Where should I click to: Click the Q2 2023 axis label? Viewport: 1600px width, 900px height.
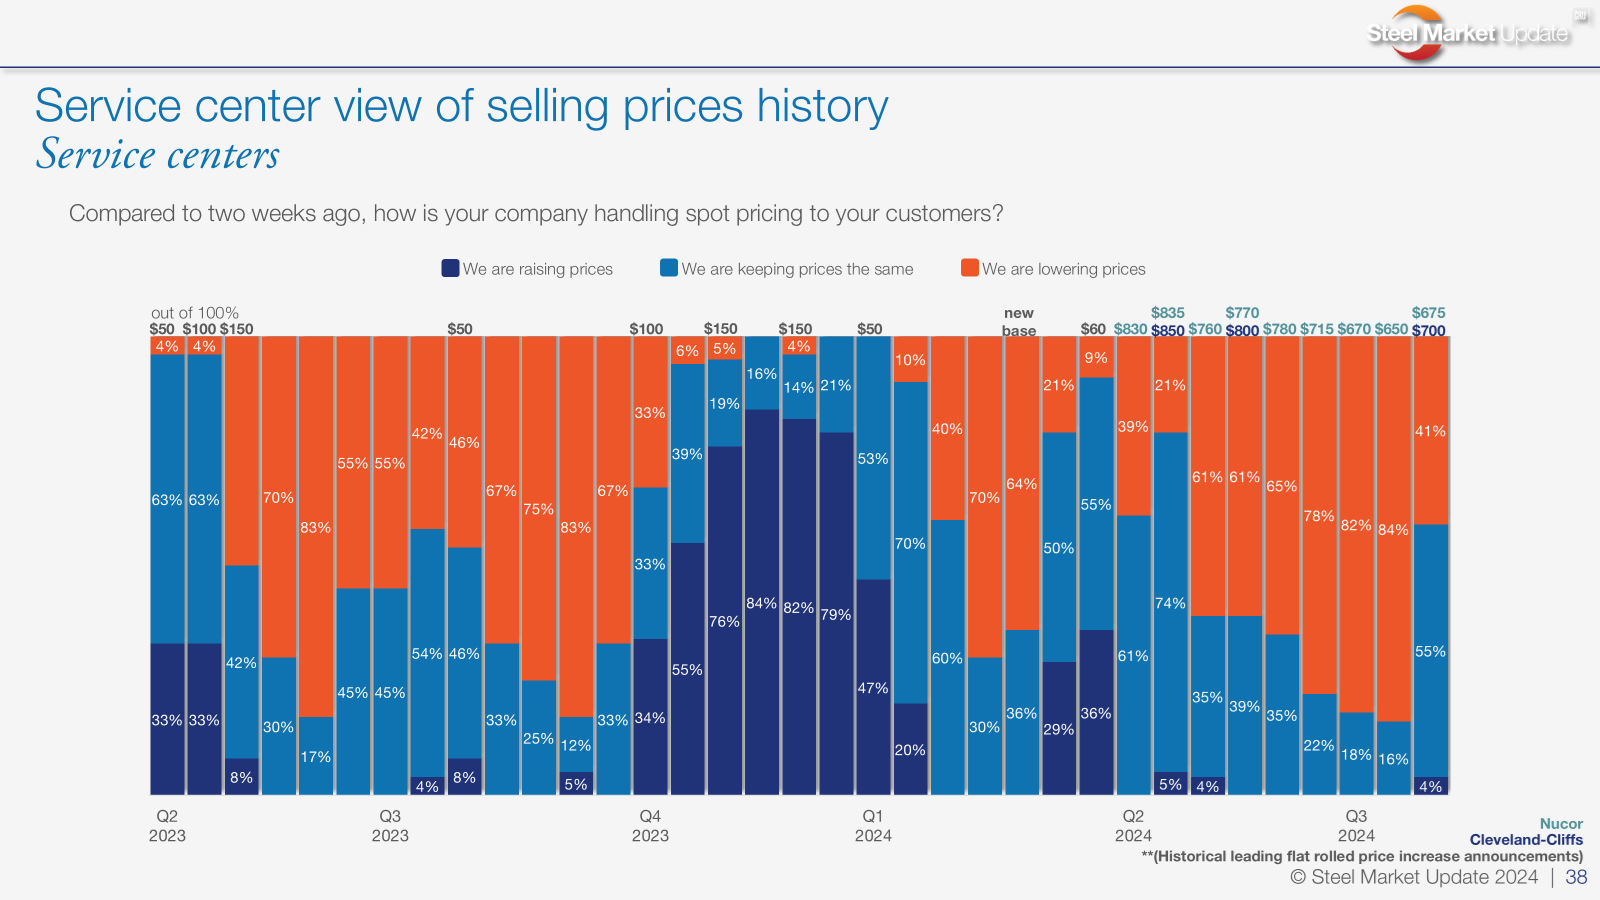click(x=167, y=826)
